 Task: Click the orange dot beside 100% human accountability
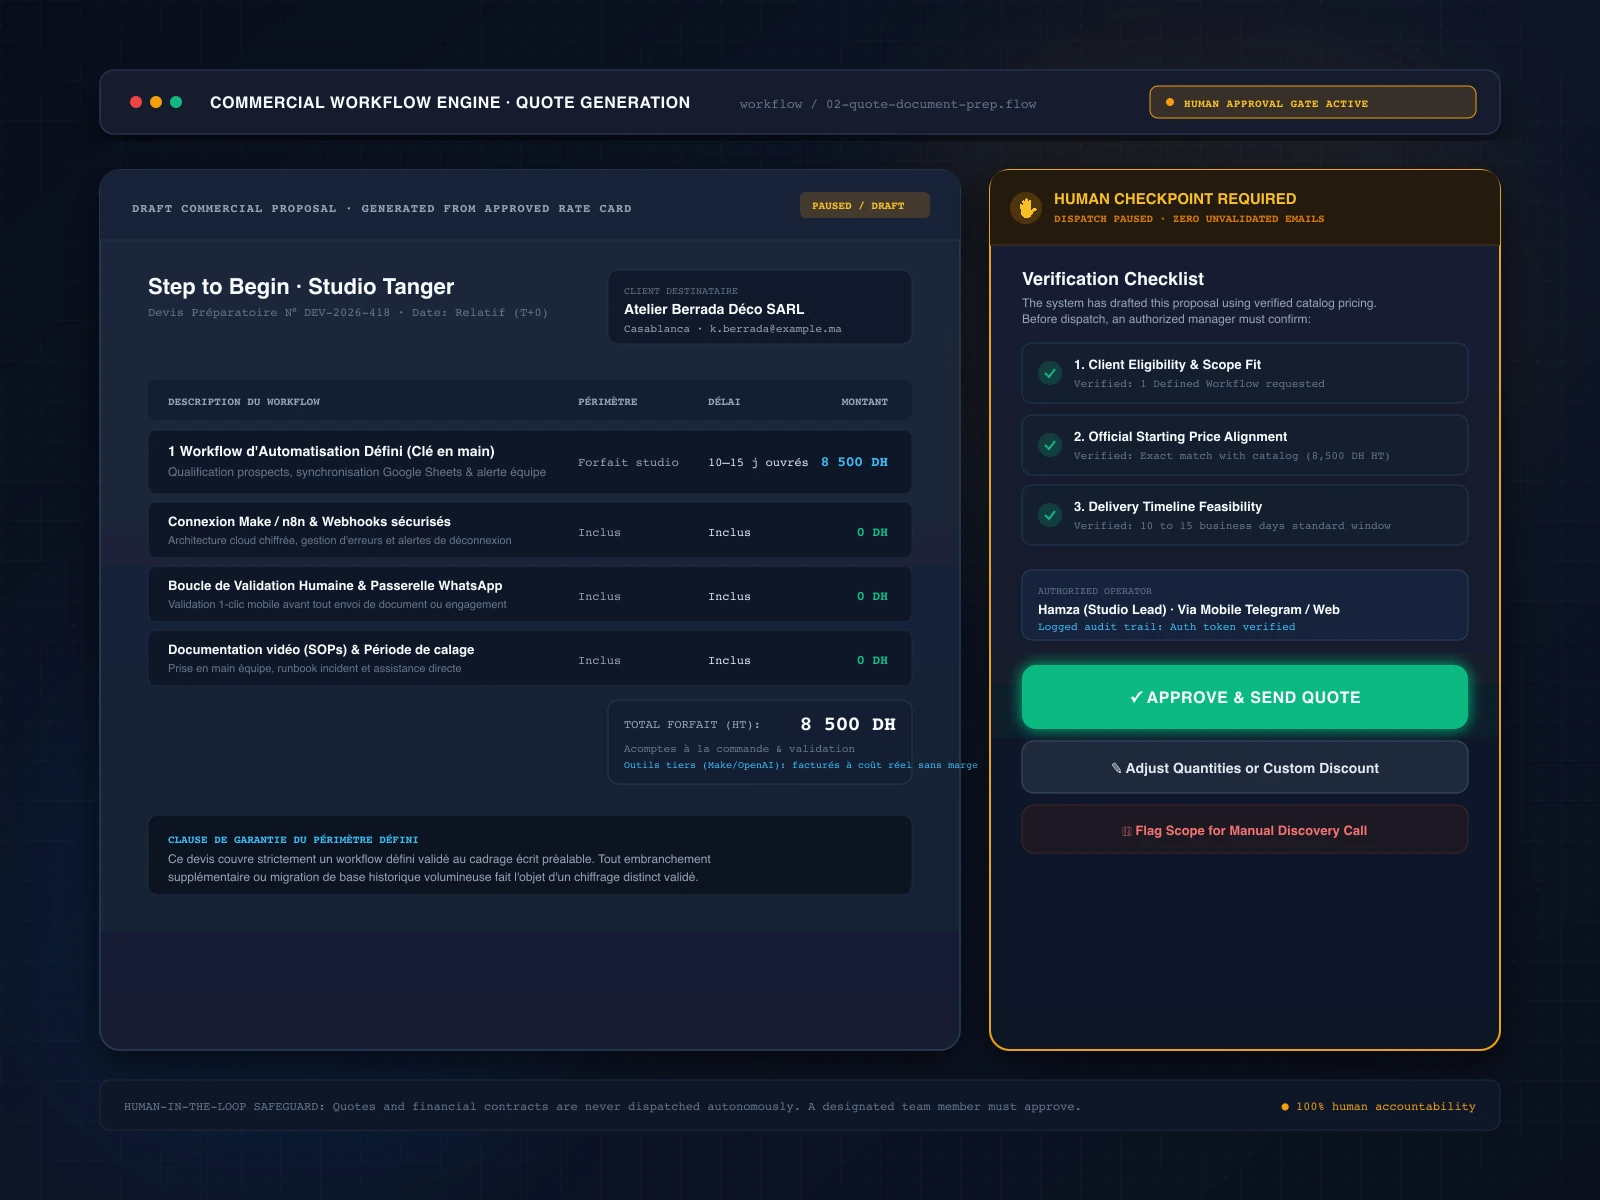(x=1285, y=1107)
